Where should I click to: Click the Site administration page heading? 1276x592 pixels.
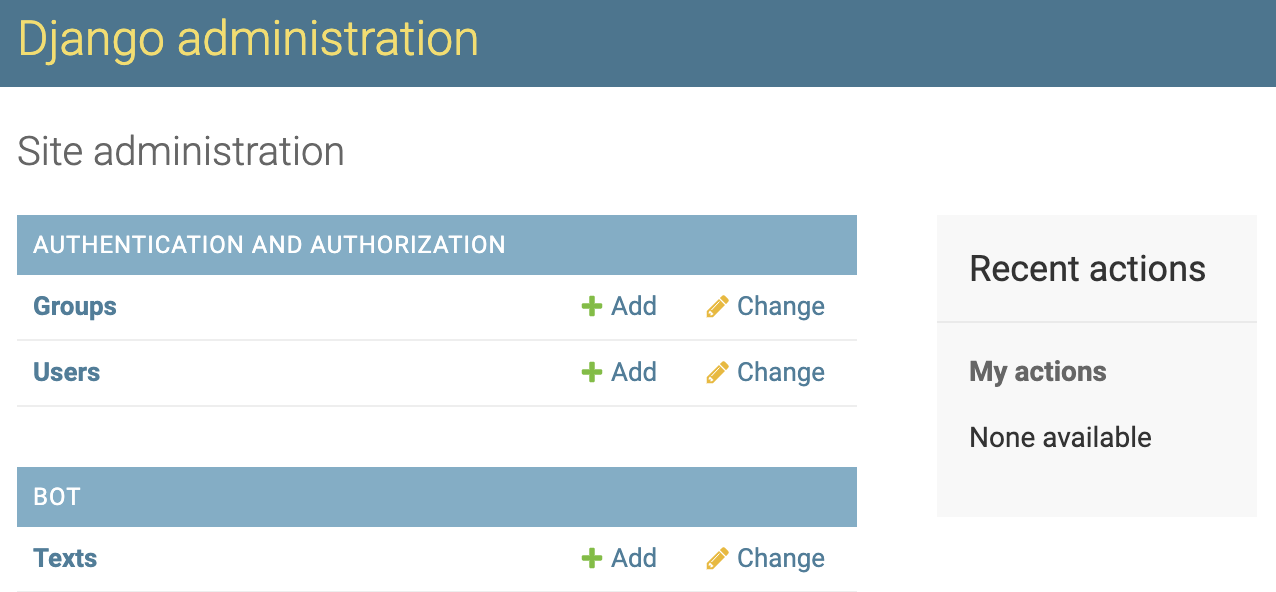[181, 152]
